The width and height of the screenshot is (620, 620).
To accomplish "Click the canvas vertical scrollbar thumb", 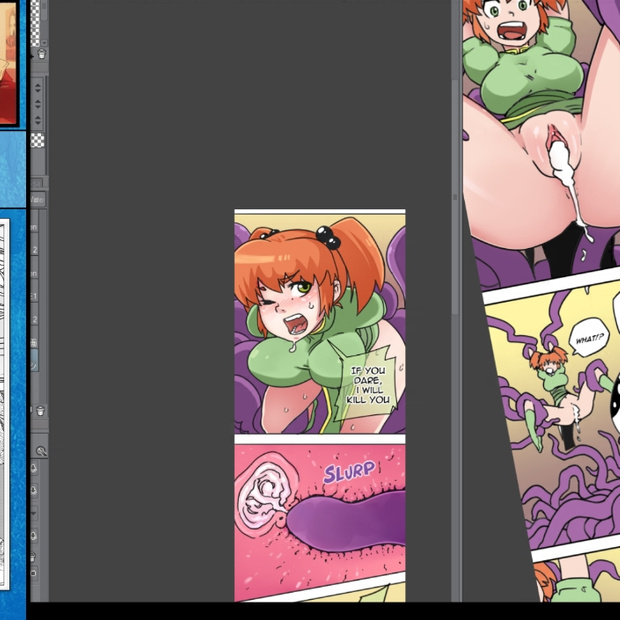I will click(x=455, y=198).
